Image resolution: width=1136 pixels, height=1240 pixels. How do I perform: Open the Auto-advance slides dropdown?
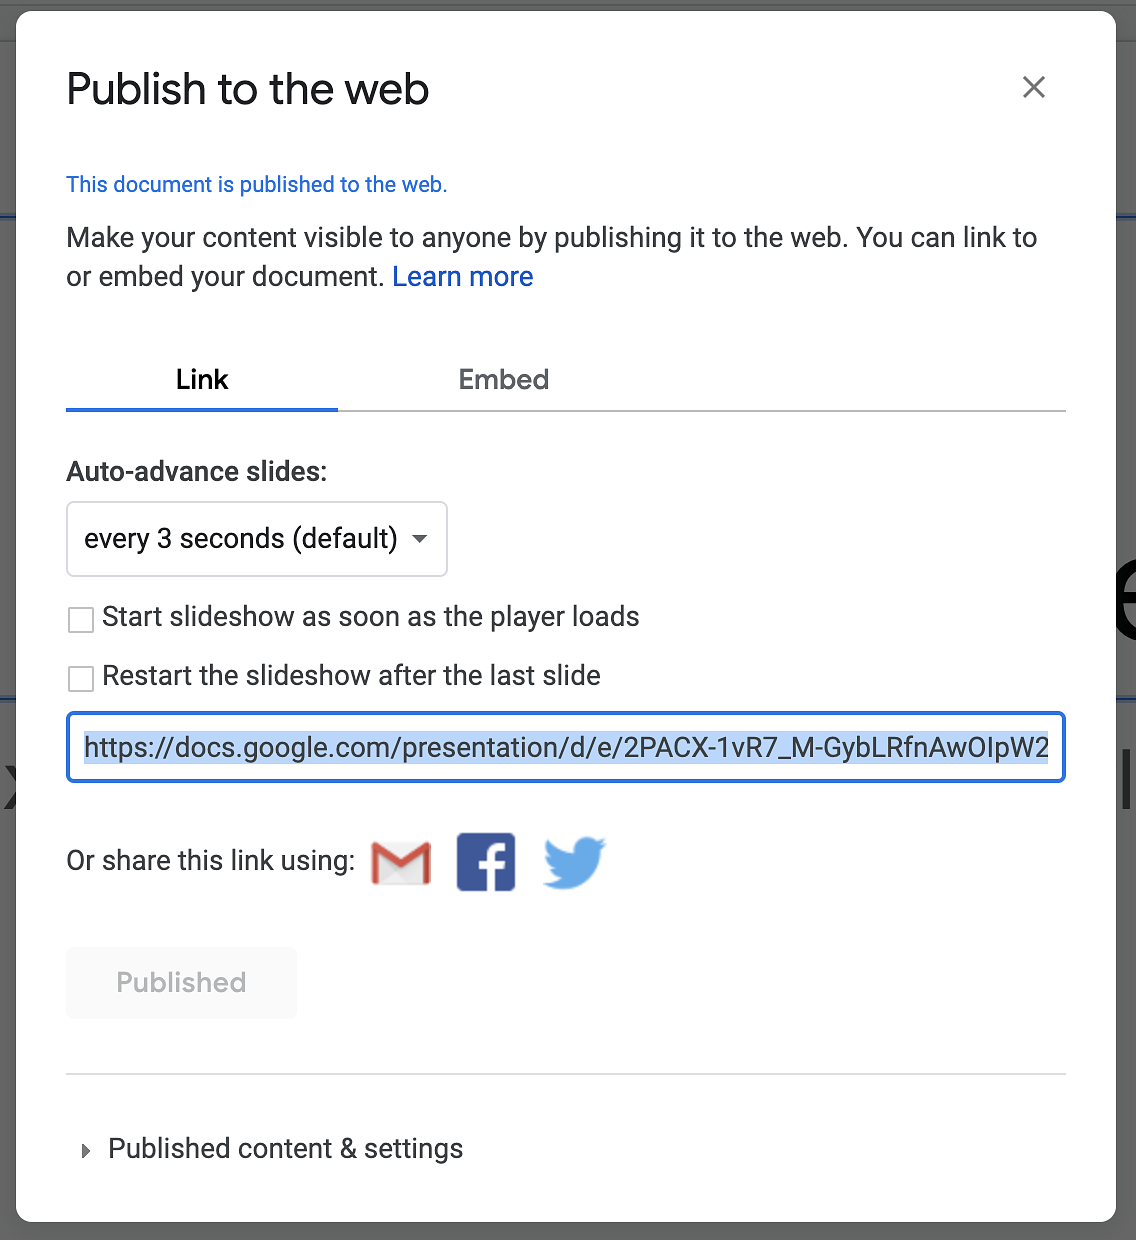coord(257,539)
